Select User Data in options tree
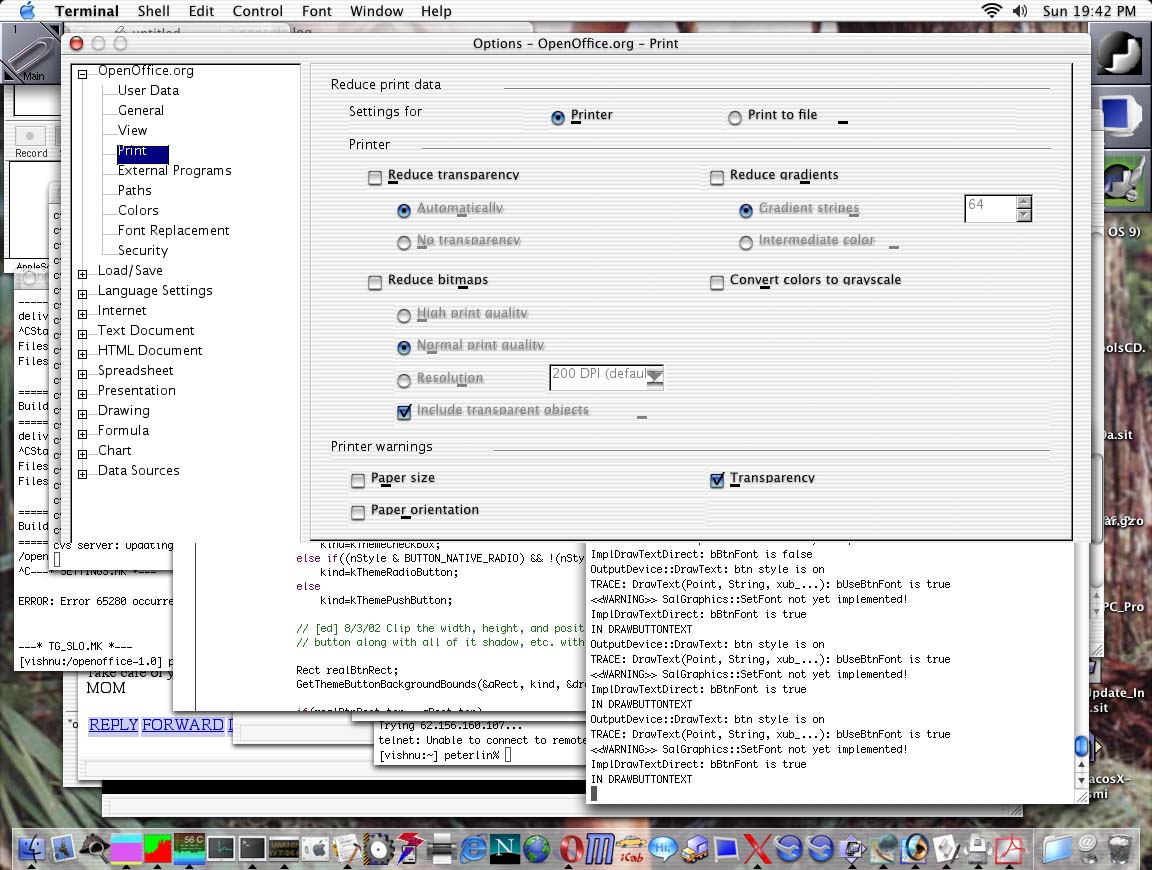The height and width of the screenshot is (870, 1152). [148, 90]
